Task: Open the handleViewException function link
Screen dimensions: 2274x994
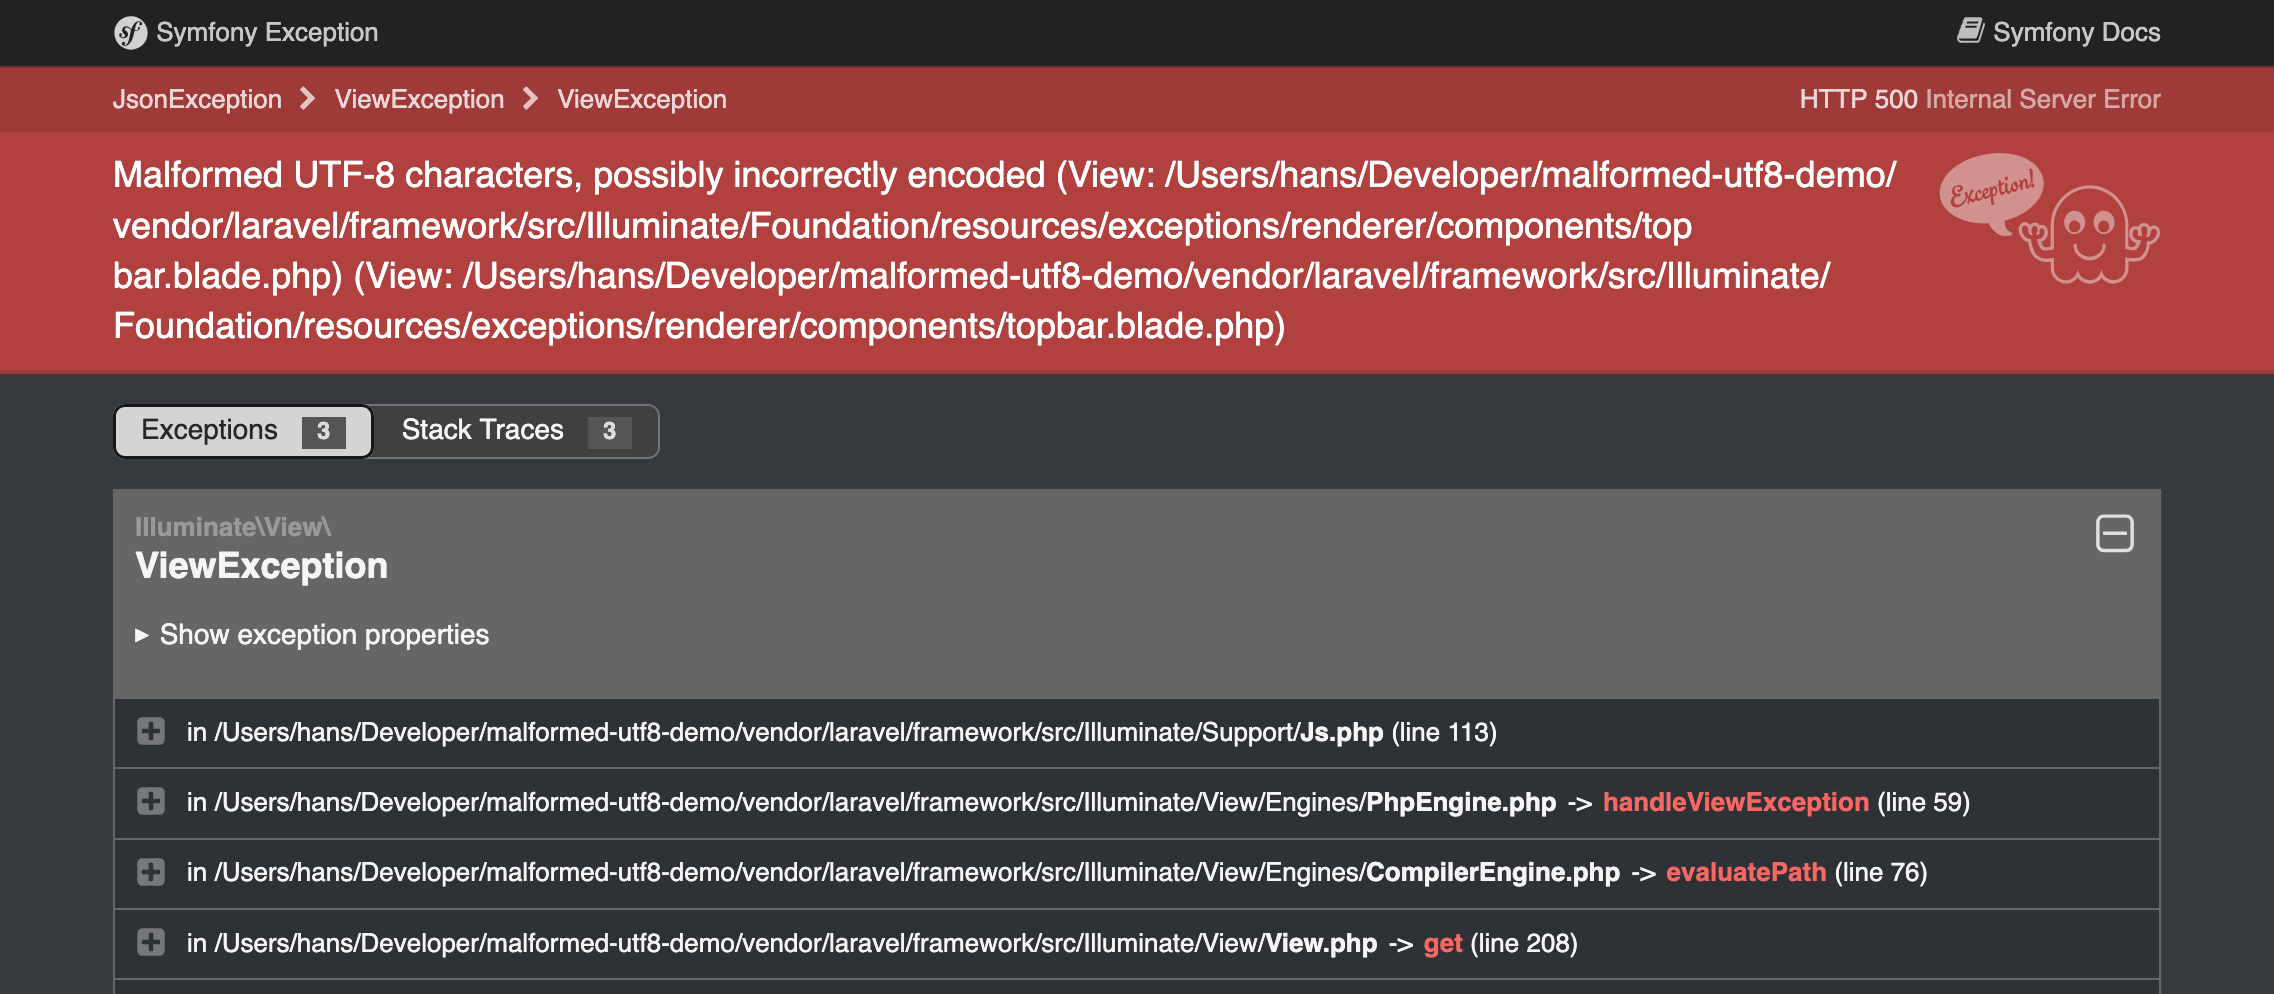Action: (x=1735, y=802)
